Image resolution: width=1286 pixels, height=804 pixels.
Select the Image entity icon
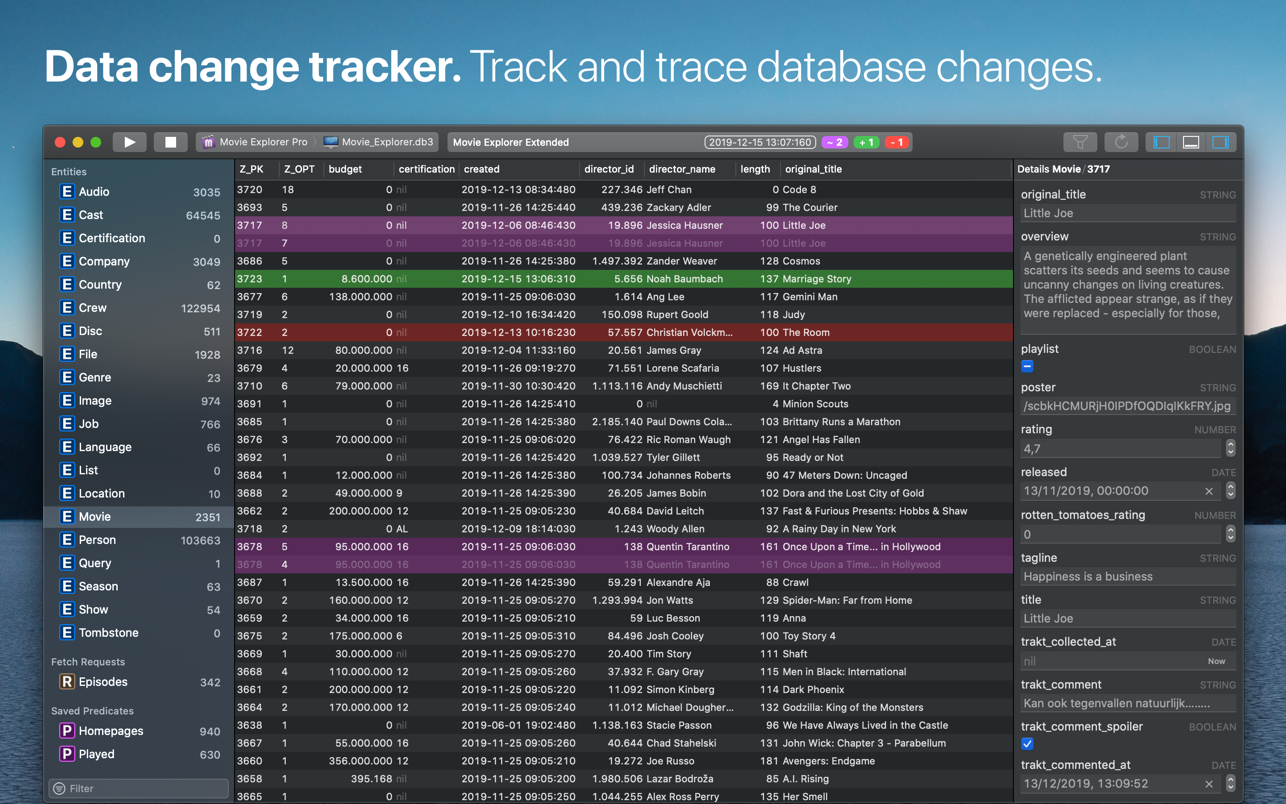tap(67, 400)
